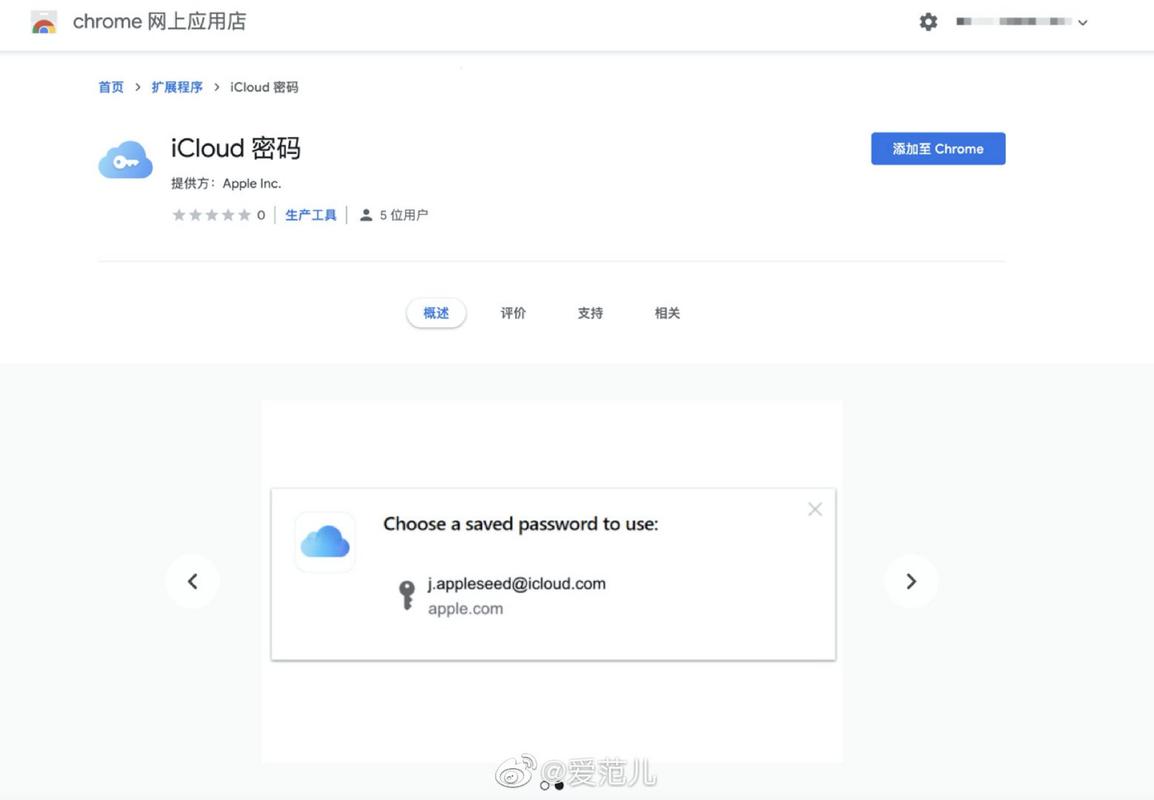Open settings via the gear icon
Viewport: 1154px width, 800px height.
tap(928, 22)
